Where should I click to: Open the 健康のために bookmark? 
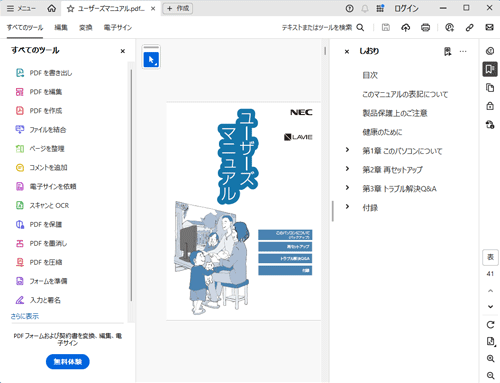click(382, 132)
